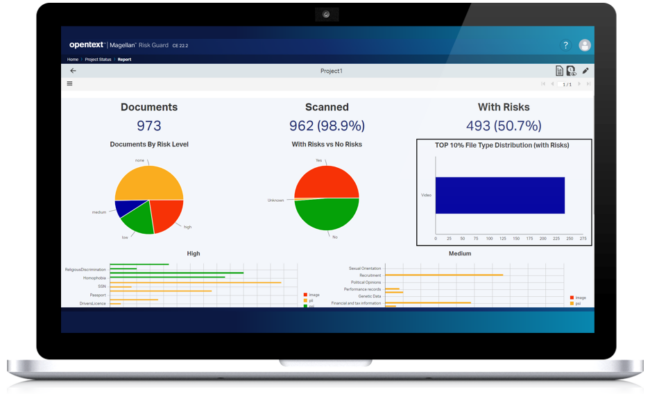Click 'Financial and tax information' label
Image resolution: width=650 pixels, height=394 pixels.
(356, 303)
